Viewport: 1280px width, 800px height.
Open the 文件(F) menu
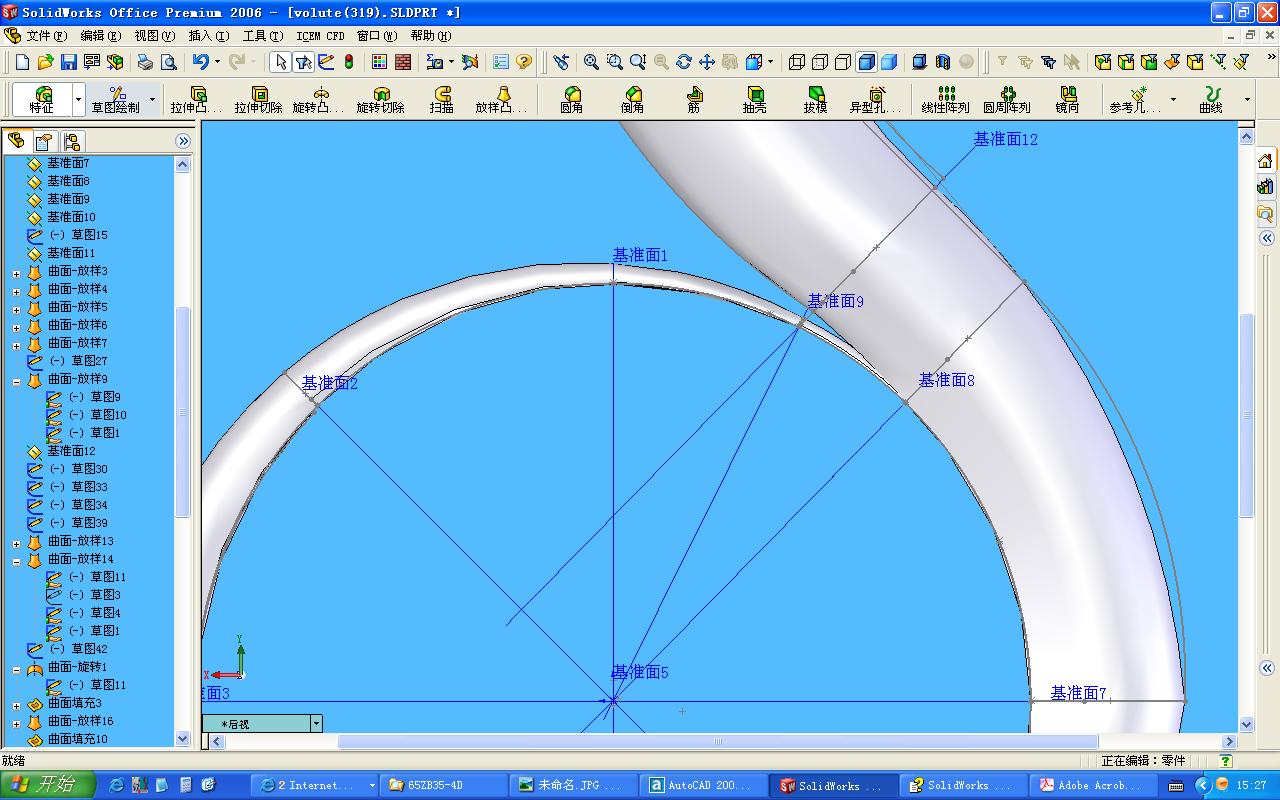47,35
